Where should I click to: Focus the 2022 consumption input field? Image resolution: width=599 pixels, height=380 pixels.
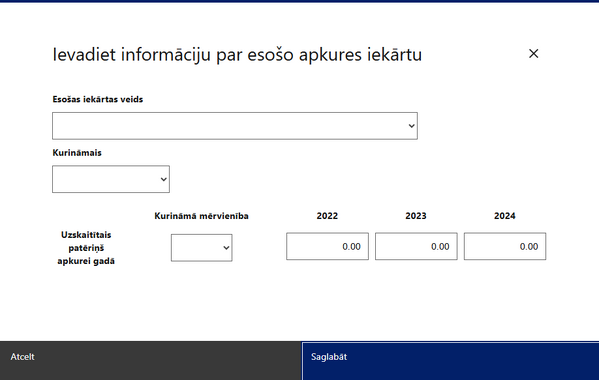click(327, 246)
